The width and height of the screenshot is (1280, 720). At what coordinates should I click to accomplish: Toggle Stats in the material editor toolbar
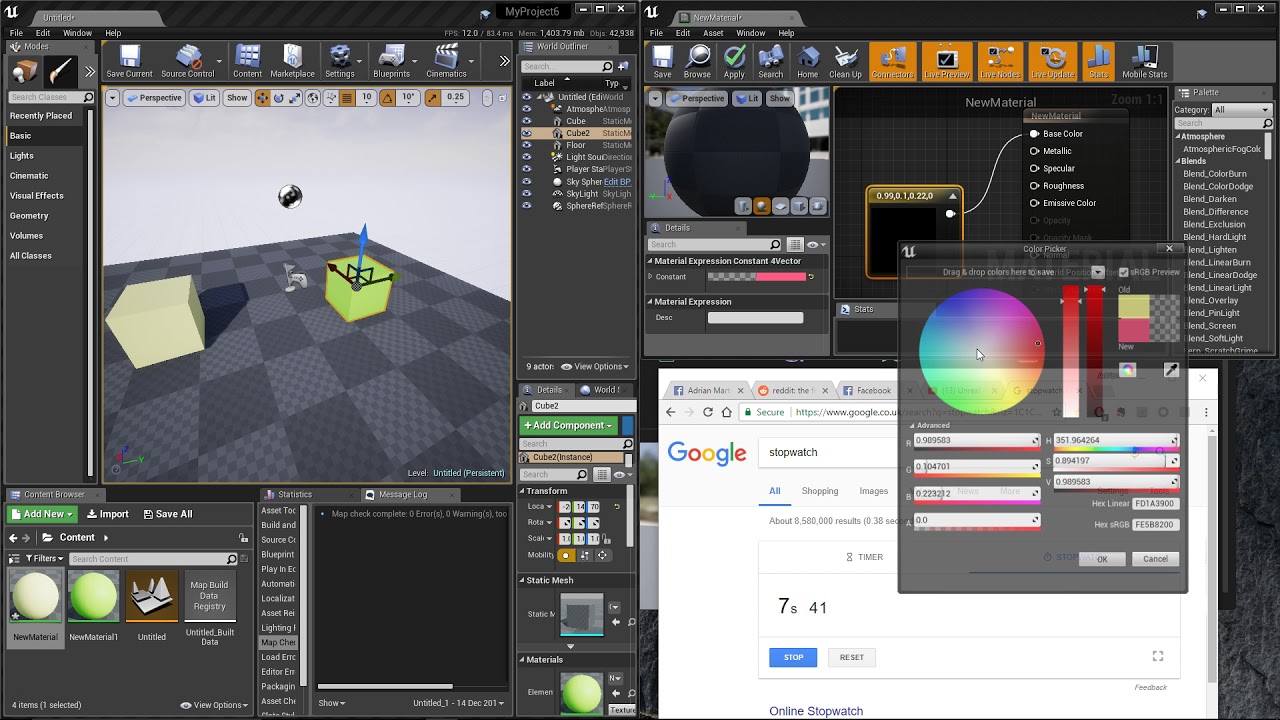[1098, 61]
